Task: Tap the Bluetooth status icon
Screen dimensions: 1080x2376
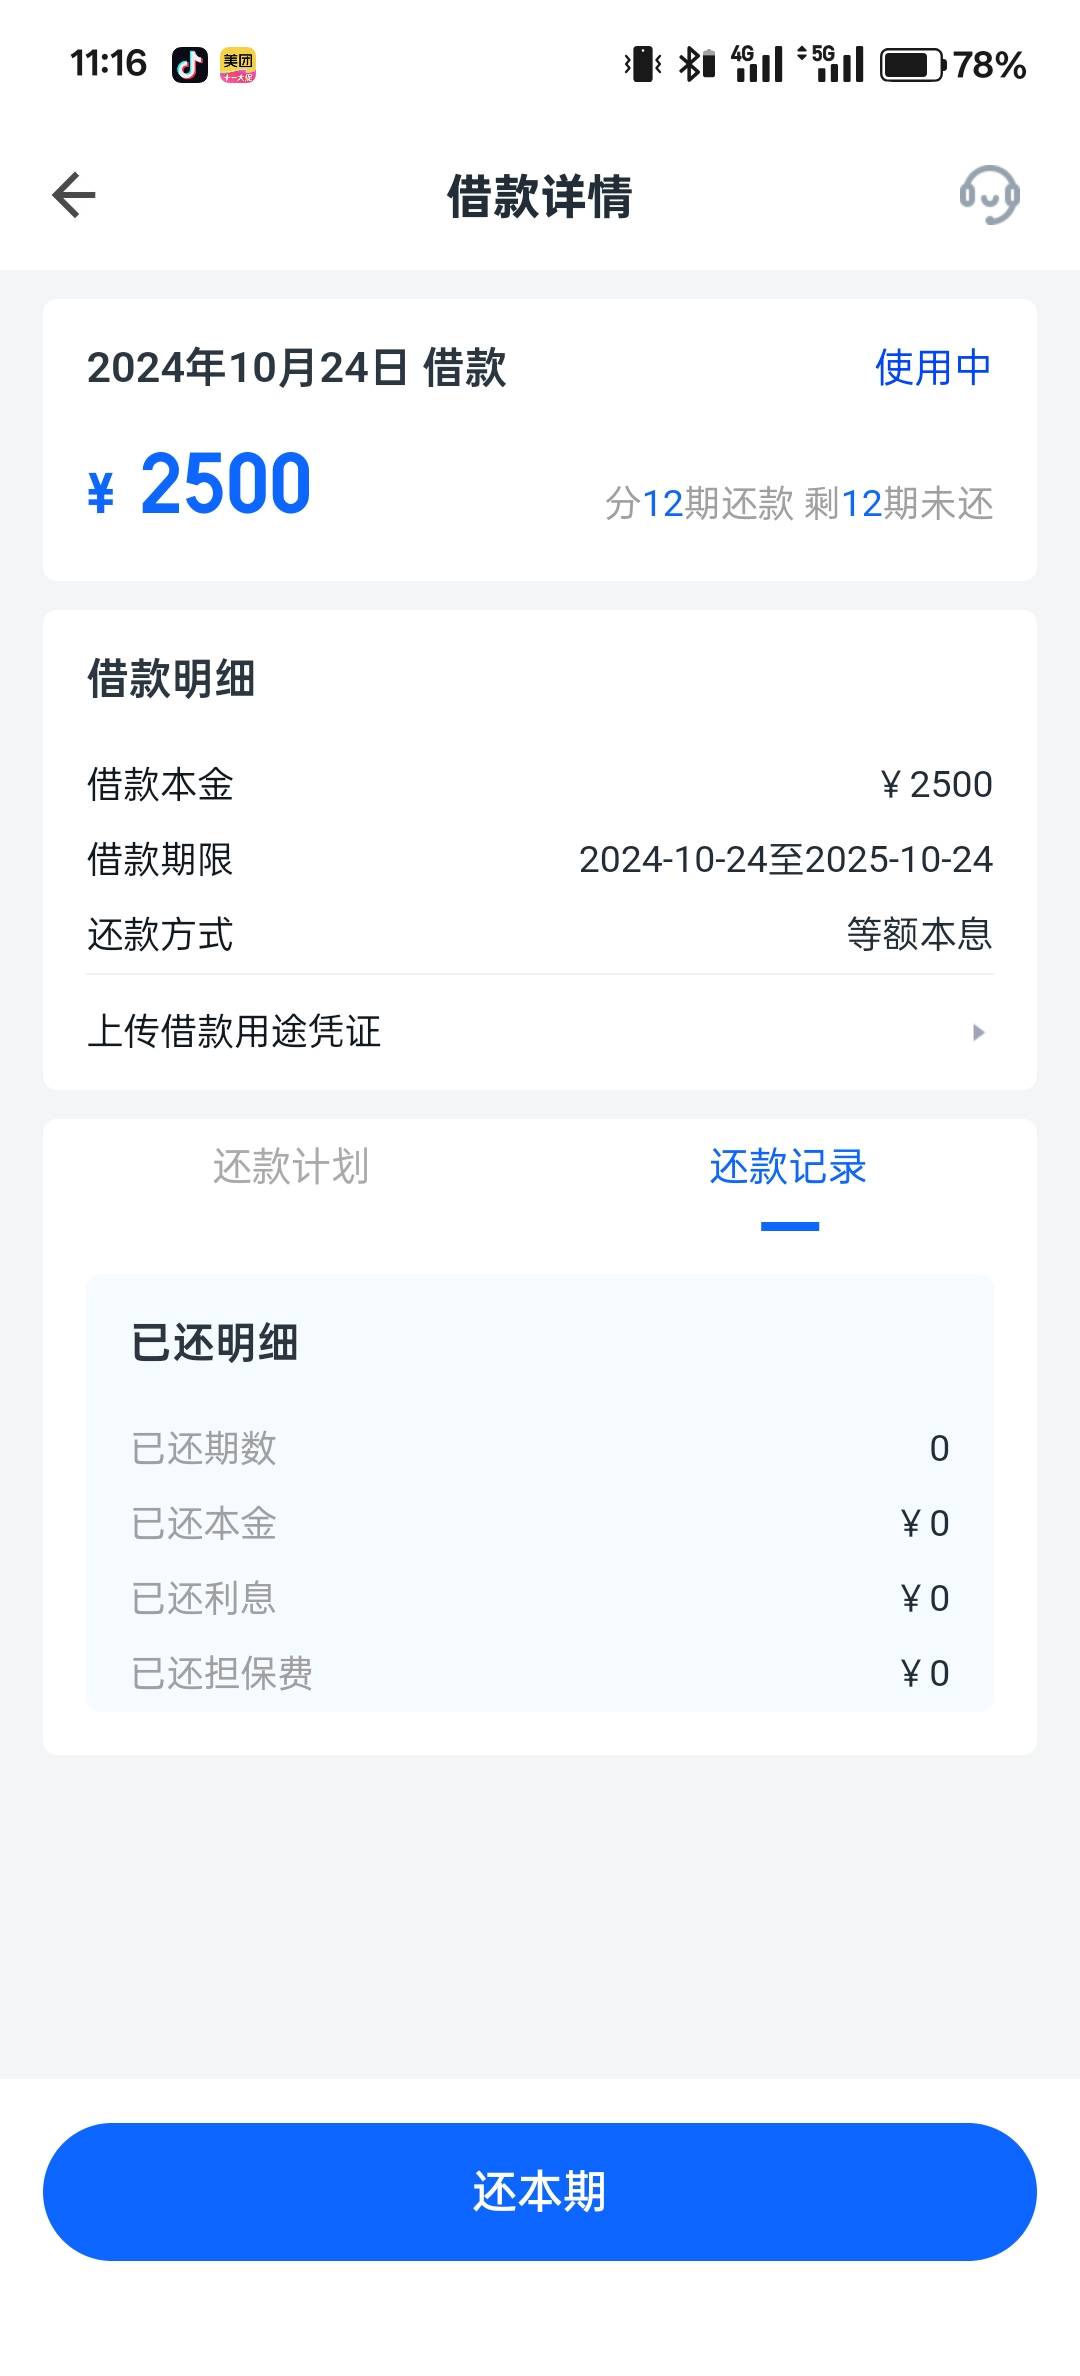Action: pos(697,65)
